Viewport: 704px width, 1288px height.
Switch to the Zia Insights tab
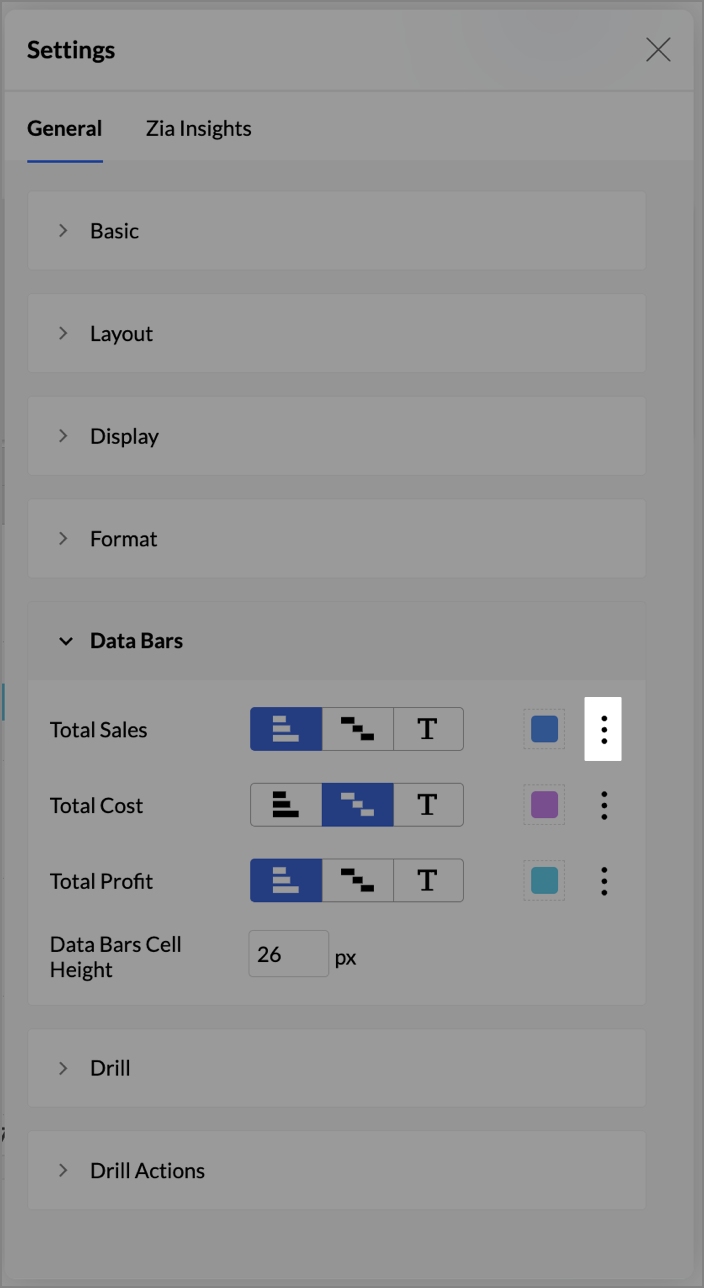tap(198, 129)
